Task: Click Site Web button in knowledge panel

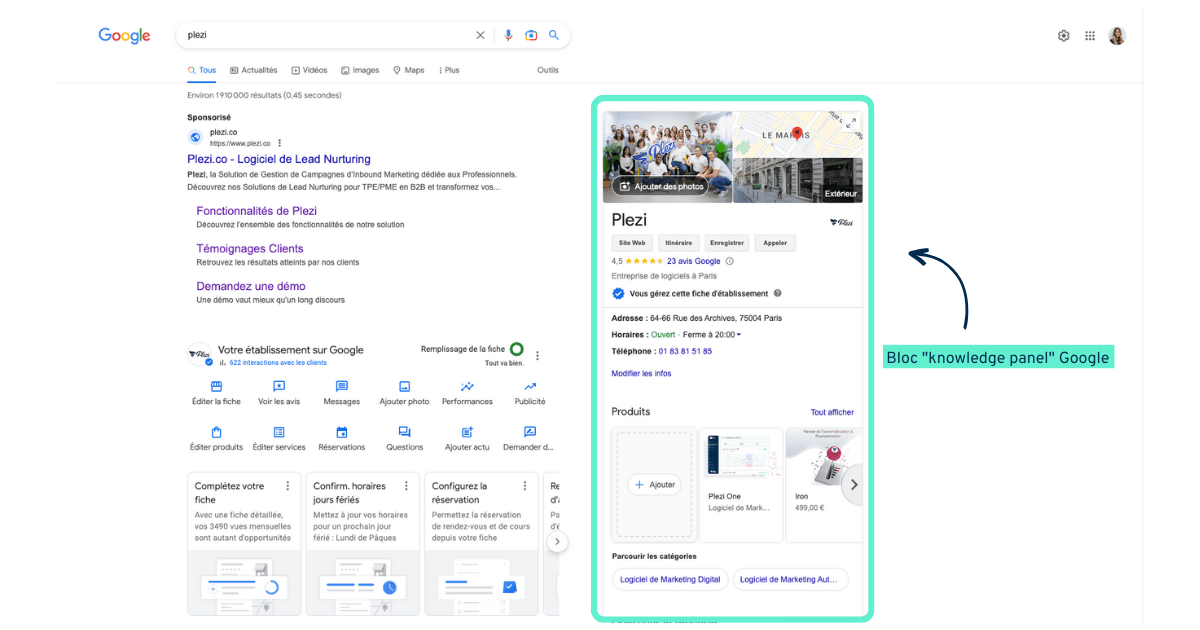Action: [x=633, y=243]
